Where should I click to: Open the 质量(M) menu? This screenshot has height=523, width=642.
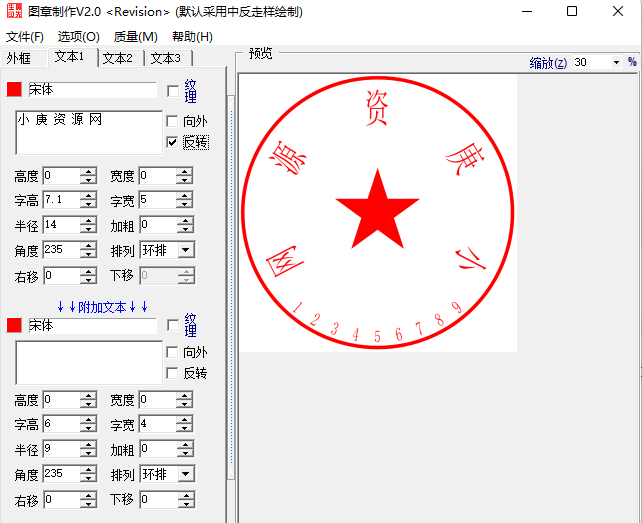click(135, 37)
